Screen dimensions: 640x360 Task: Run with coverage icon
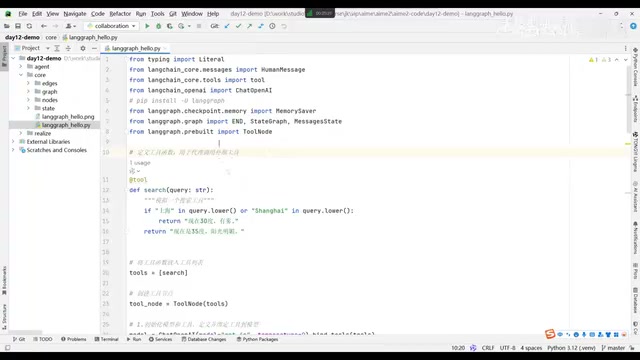[169, 26]
